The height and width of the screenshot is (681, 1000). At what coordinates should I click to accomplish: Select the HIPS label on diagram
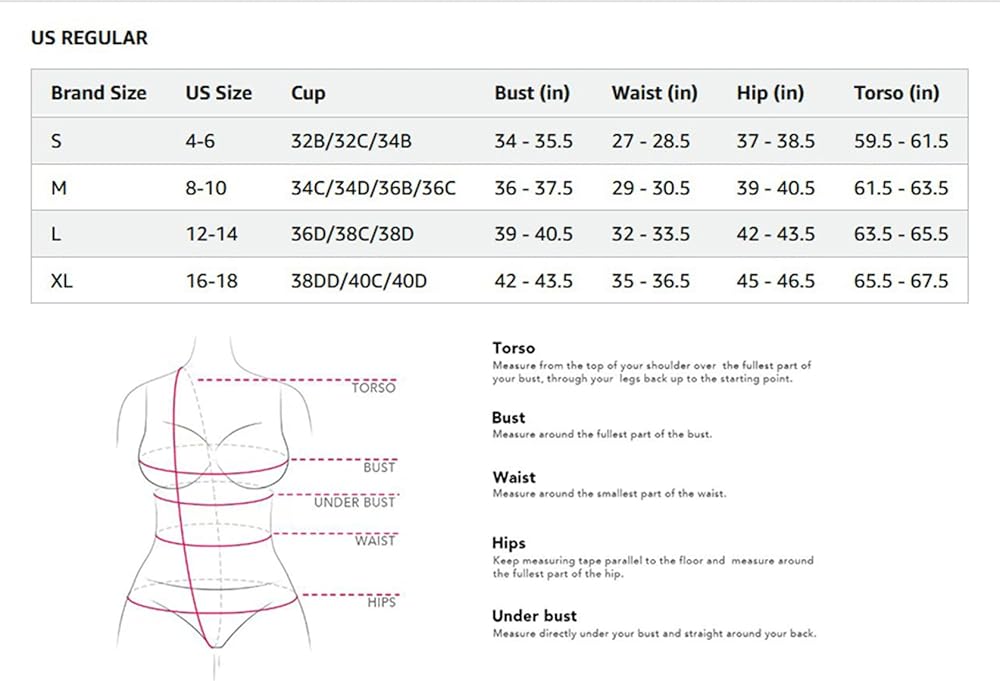point(381,602)
